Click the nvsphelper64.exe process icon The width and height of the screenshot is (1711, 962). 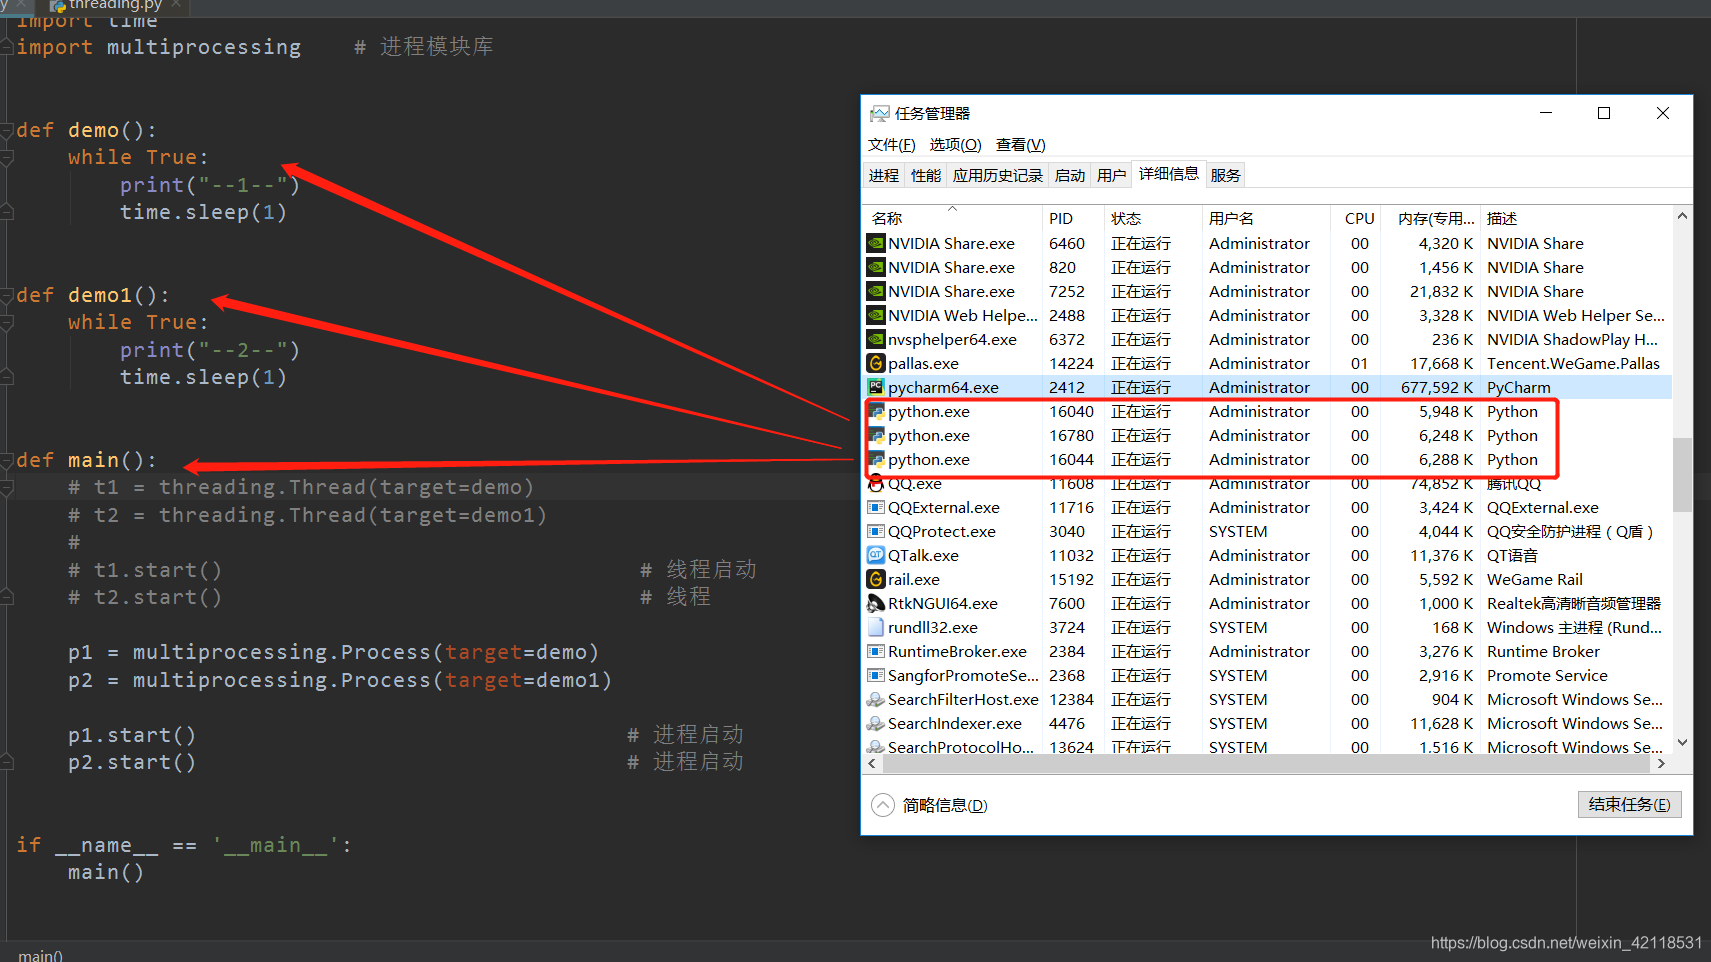[x=876, y=339]
